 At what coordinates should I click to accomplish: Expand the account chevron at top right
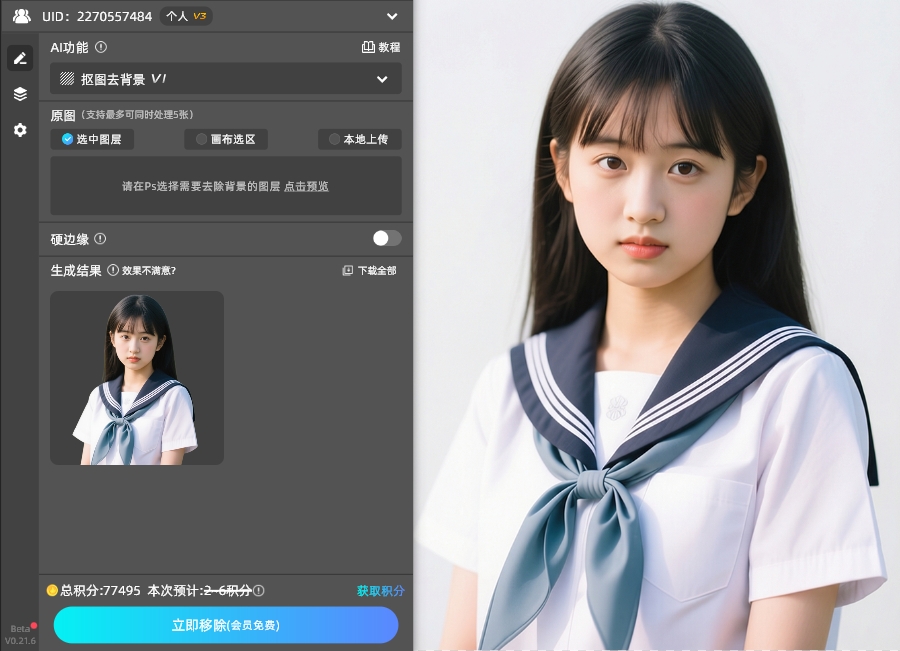click(391, 16)
